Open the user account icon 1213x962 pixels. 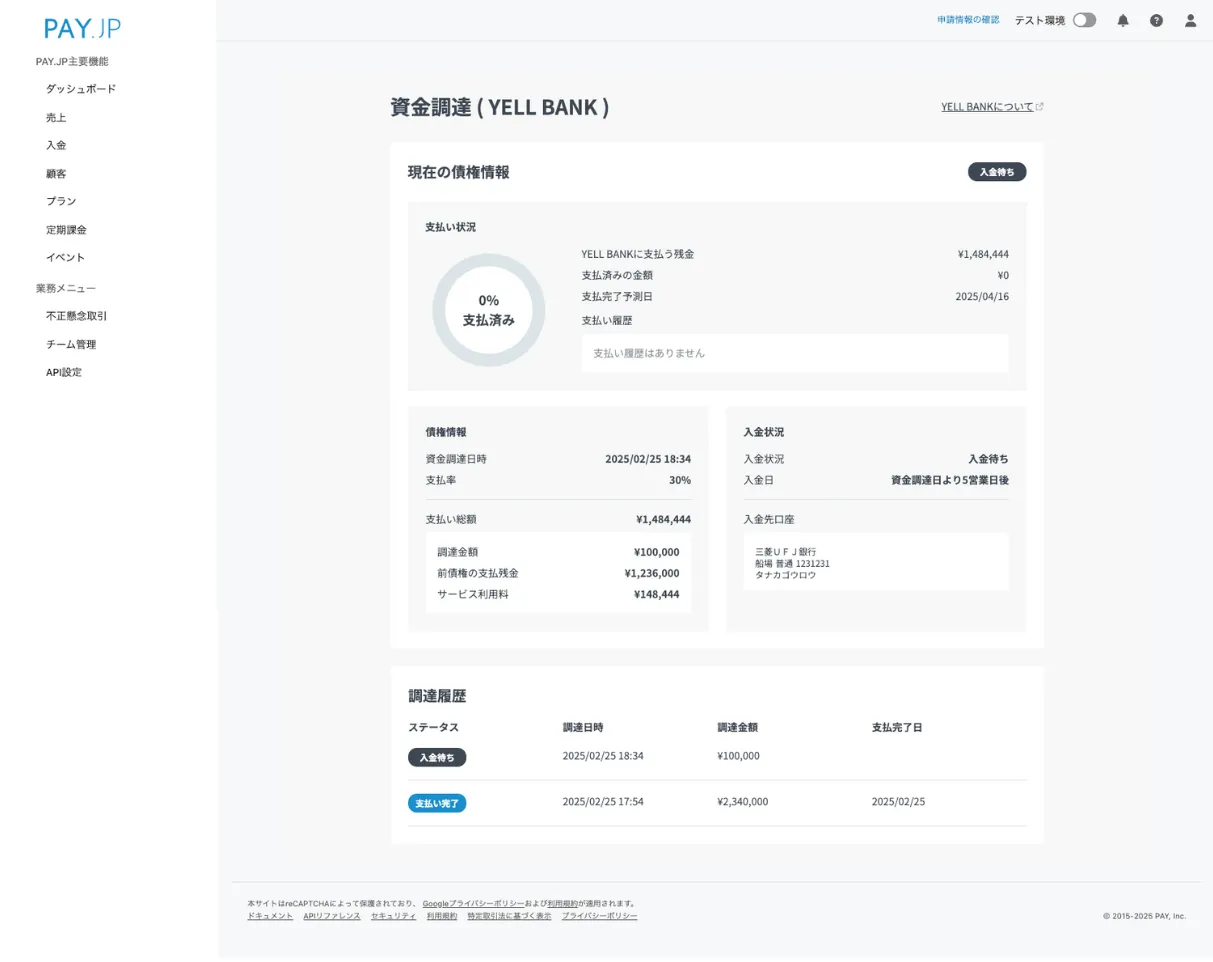click(1190, 20)
